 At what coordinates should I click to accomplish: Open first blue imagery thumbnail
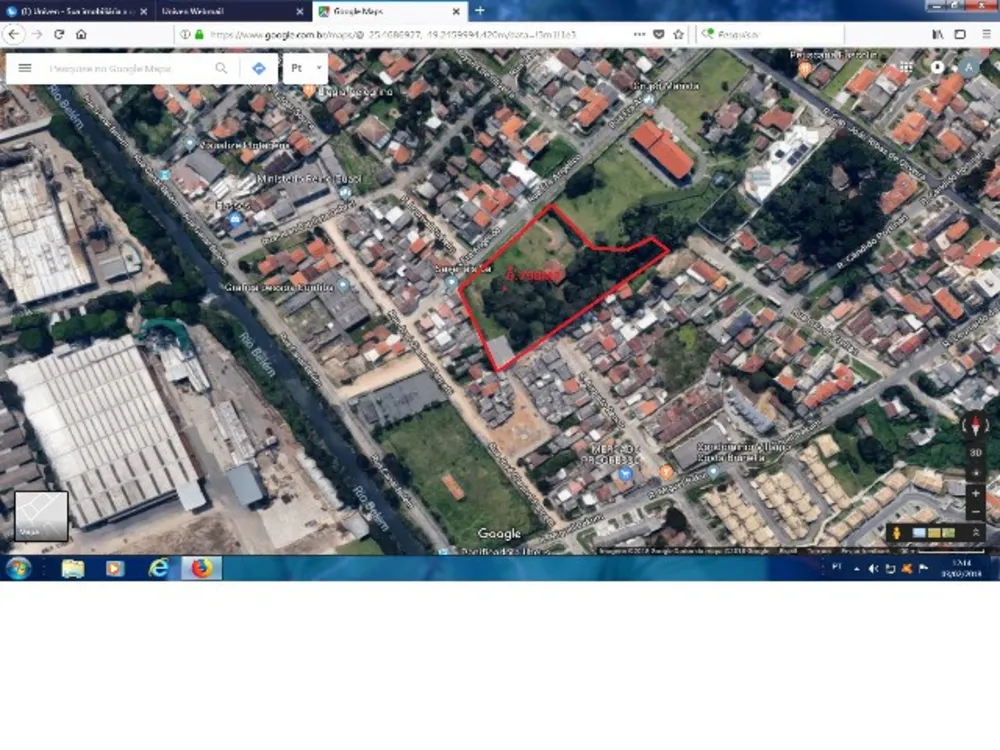pos(919,533)
